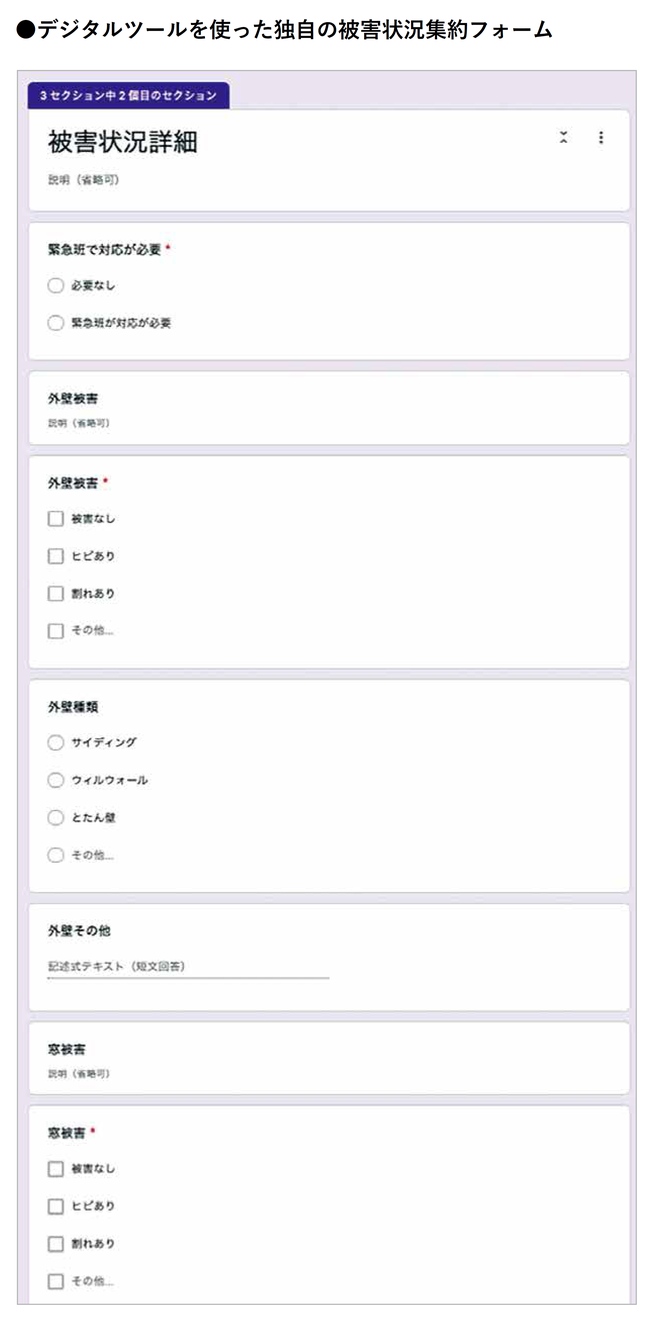Check ヒビあり under 外壁被害

click(x=56, y=556)
